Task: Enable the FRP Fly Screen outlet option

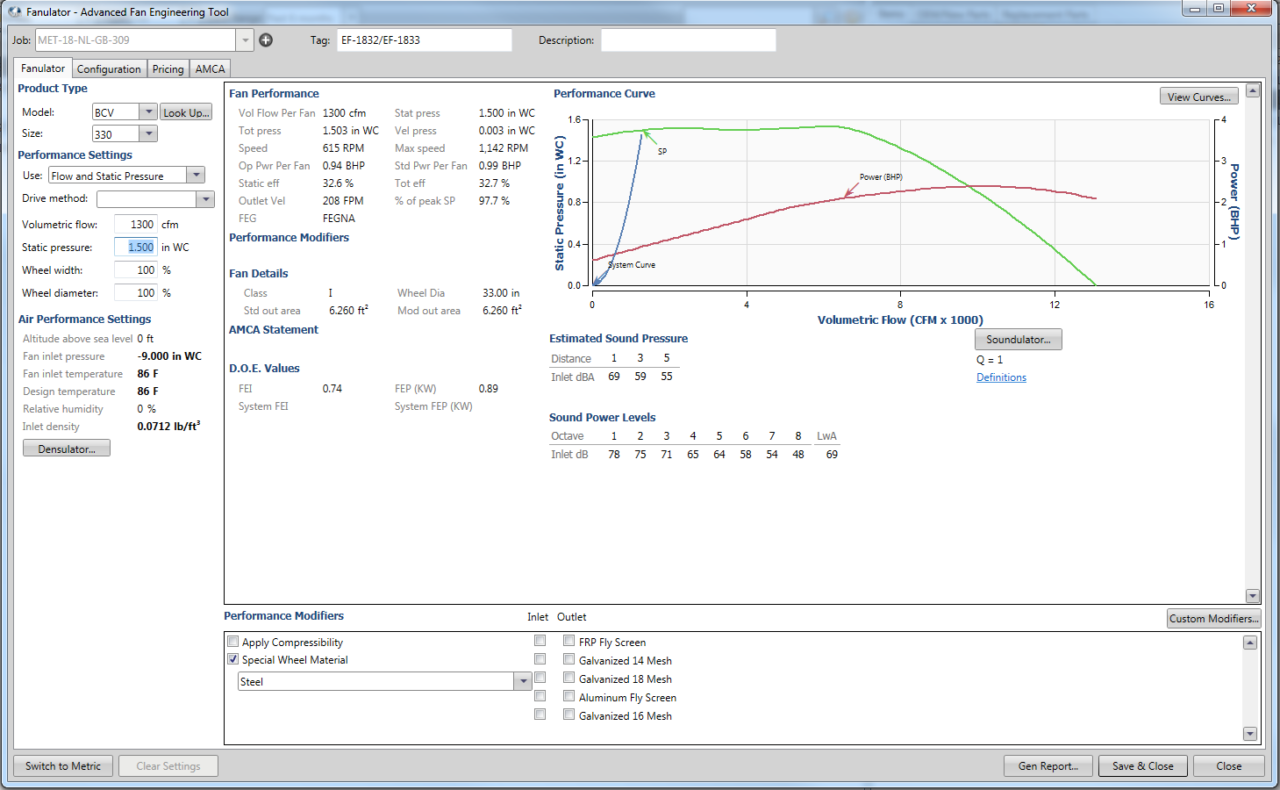Action: pyautogui.click(x=569, y=641)
